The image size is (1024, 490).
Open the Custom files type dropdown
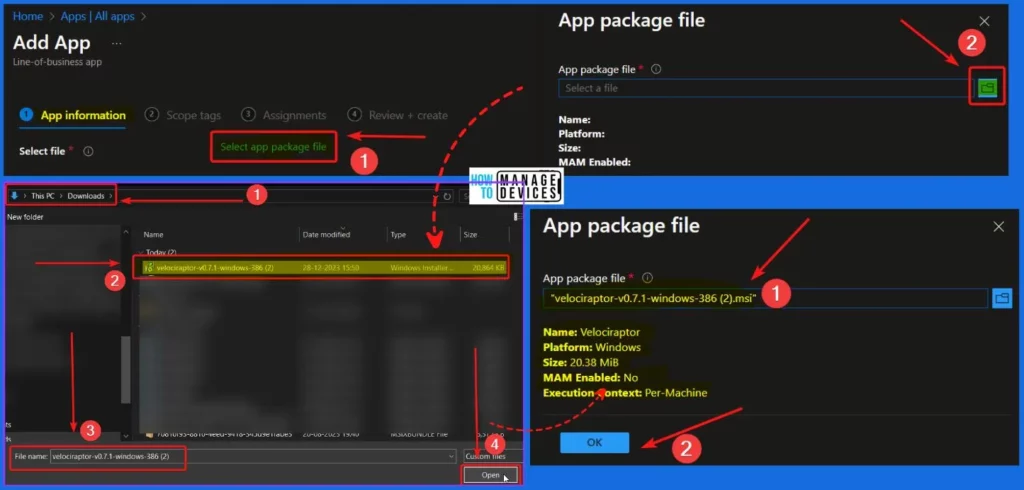click(493, 456)
